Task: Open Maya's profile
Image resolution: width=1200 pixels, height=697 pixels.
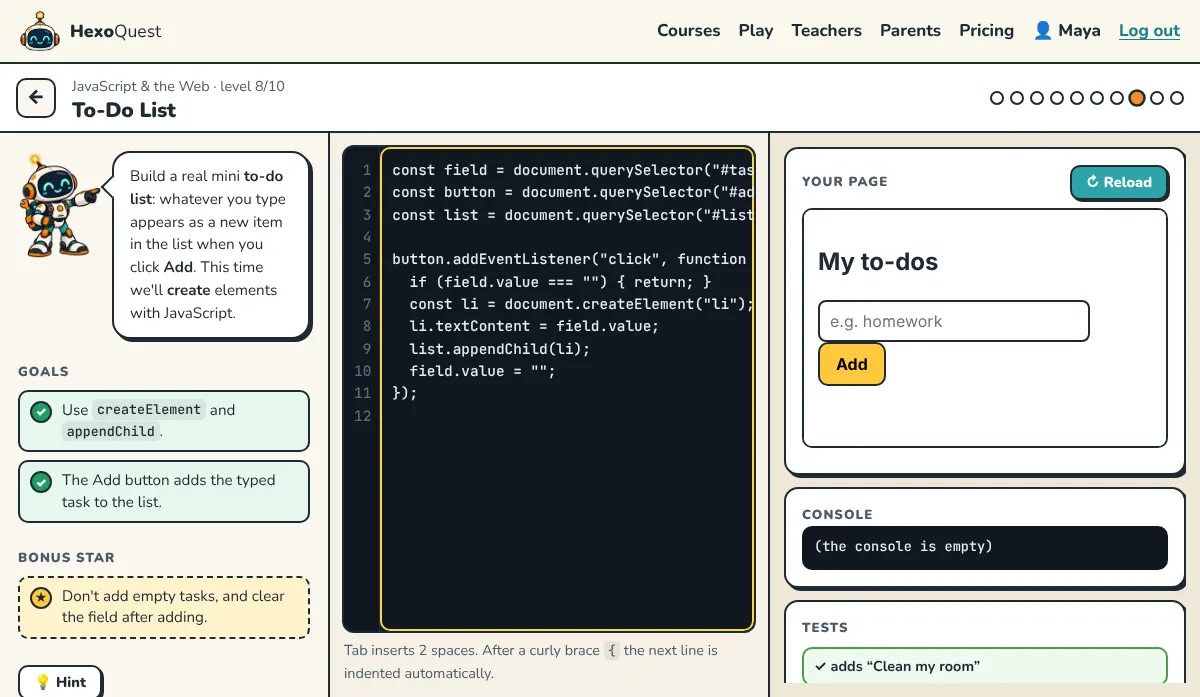Action: click(1067, 30)
